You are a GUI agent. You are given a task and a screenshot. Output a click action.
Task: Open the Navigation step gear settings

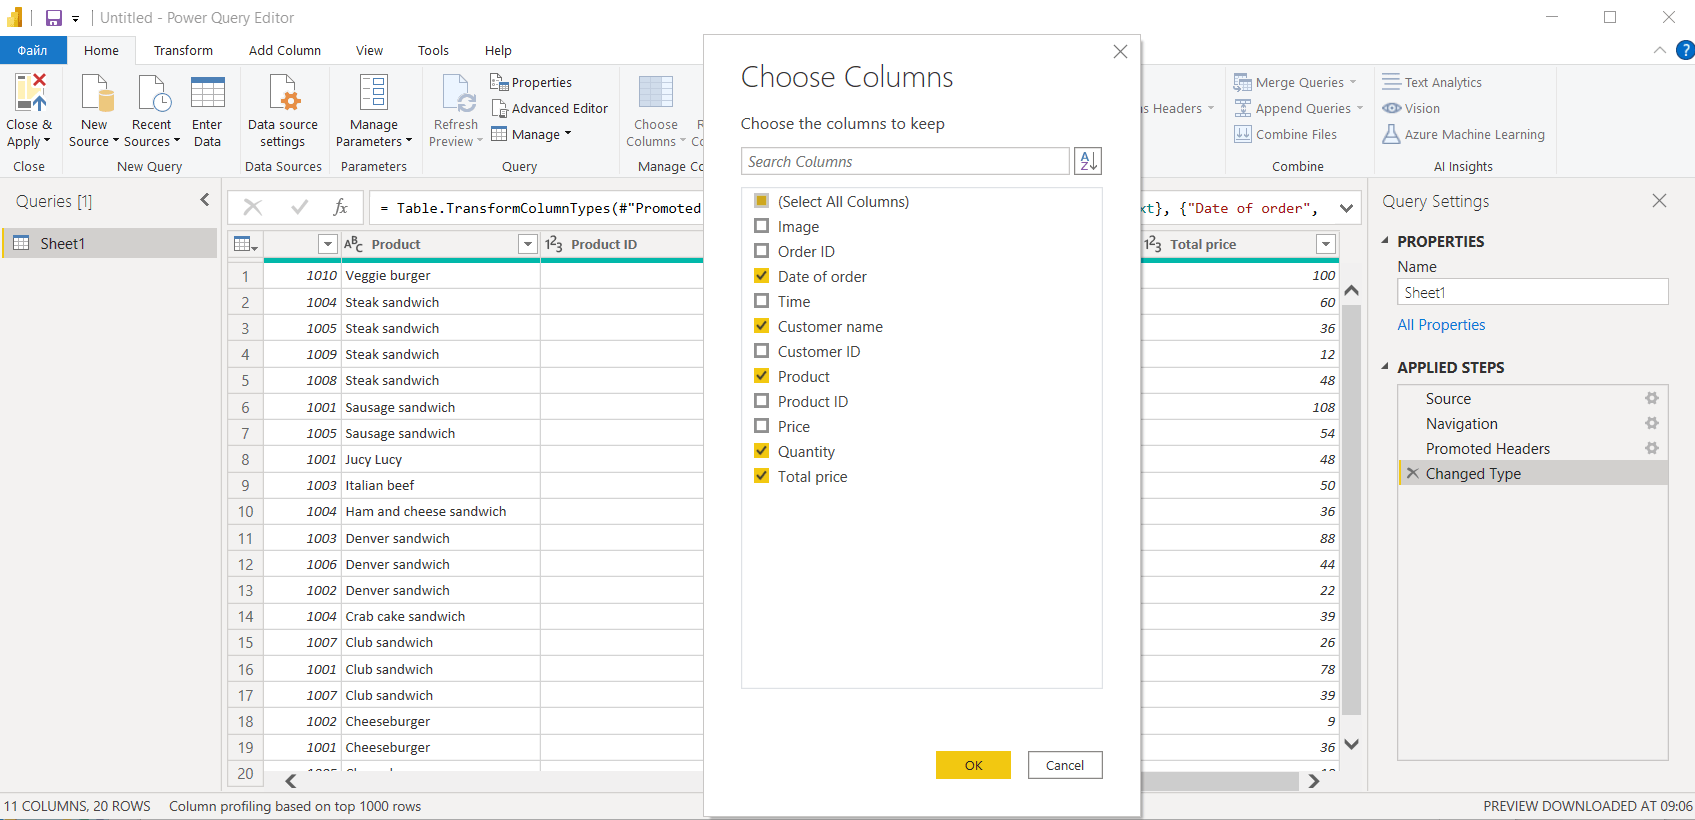click(x=1651, y=423)
